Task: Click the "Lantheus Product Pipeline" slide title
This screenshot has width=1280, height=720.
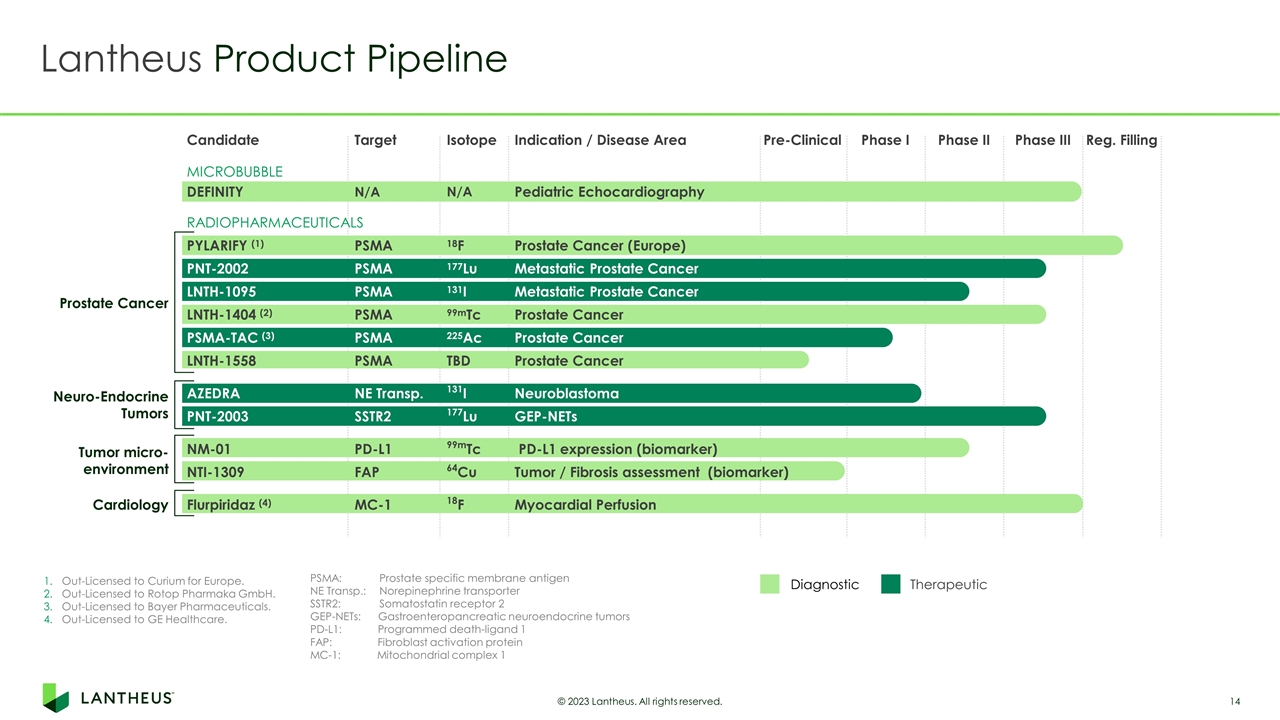Action: 274,59
